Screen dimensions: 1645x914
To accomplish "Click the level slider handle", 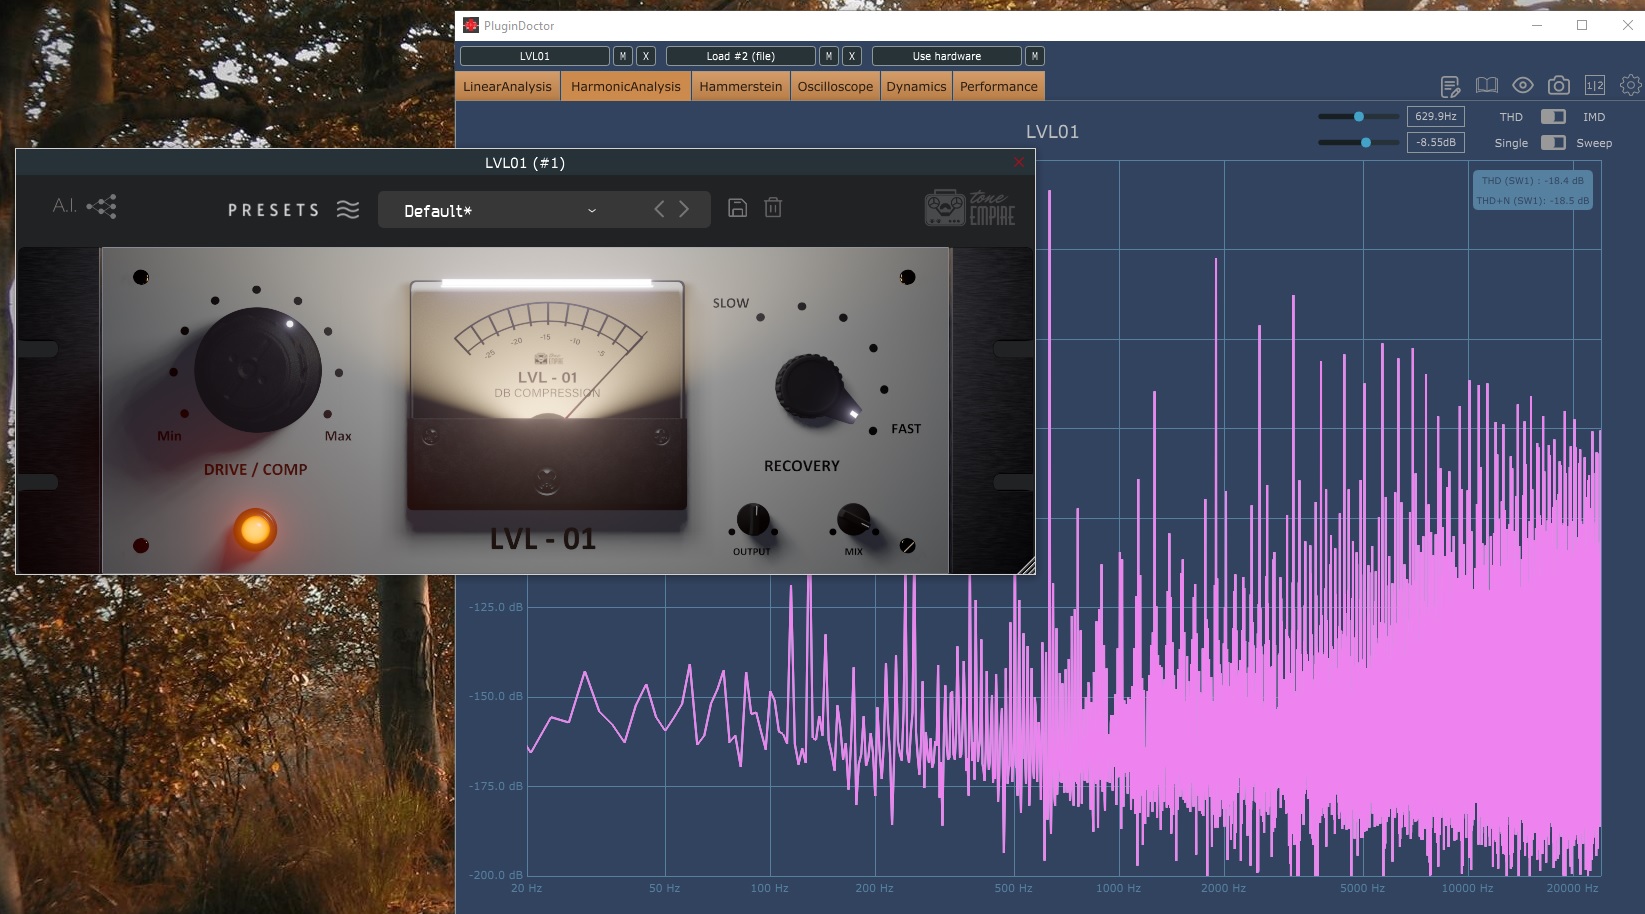I will [1366, 143].
